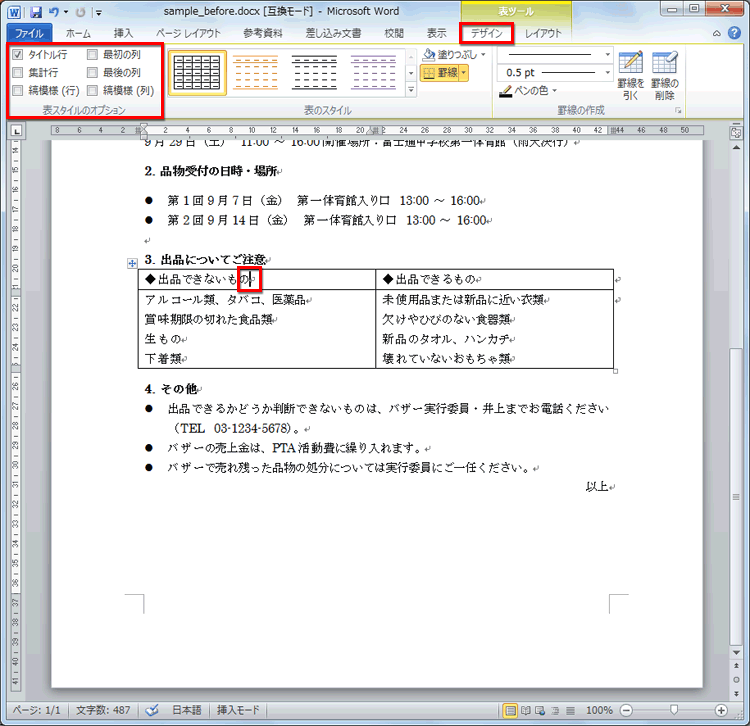Open the Customize Quick Access Toolbar dropdown
The image size is (750, 726).
click(99, 13)
